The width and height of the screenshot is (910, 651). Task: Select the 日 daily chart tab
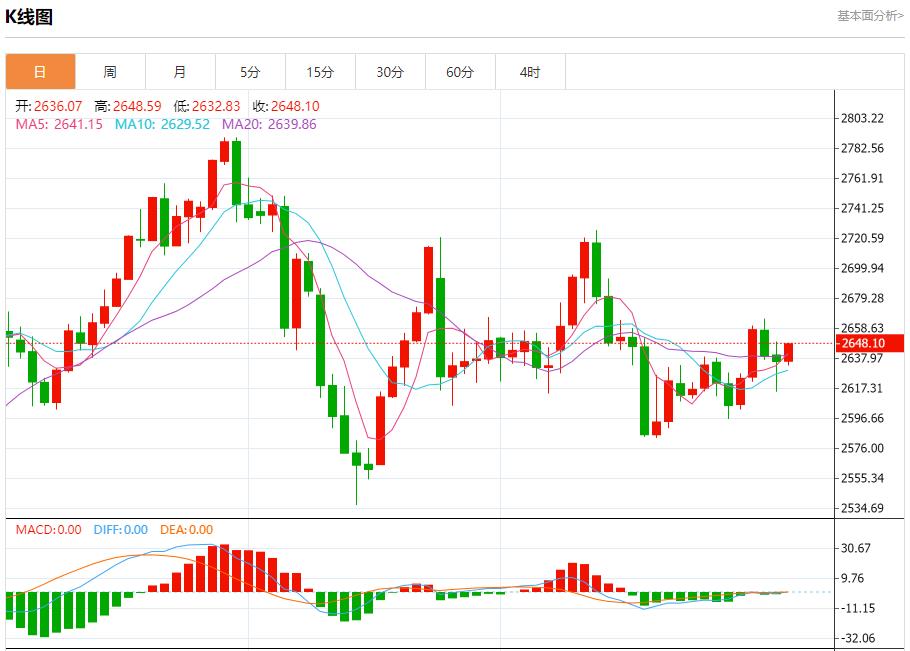tap(40, 72)
